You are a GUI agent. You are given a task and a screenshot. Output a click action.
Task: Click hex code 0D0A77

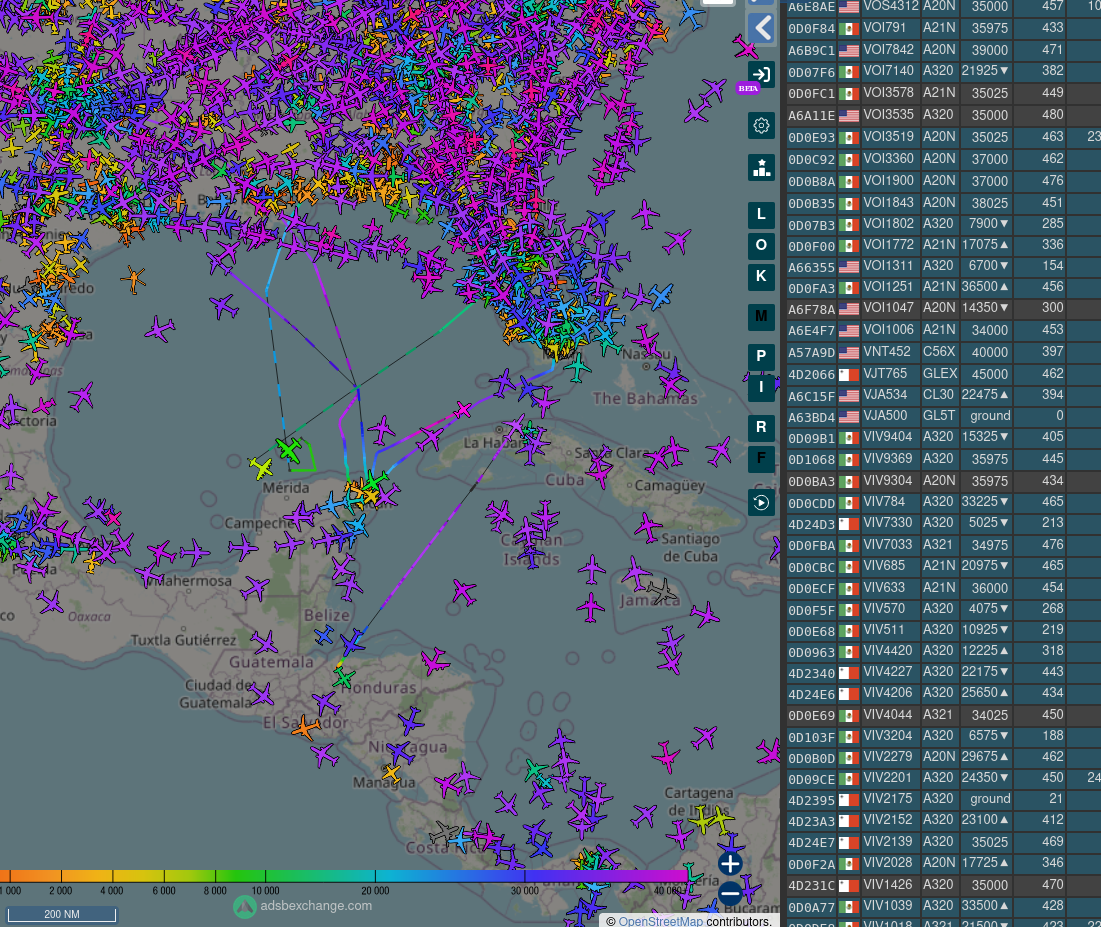point(811,907)
